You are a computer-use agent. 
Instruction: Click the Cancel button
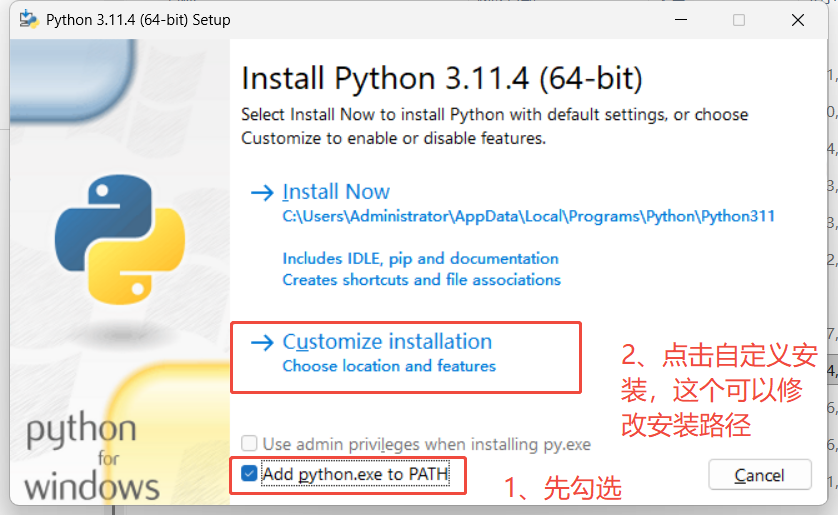759,474
